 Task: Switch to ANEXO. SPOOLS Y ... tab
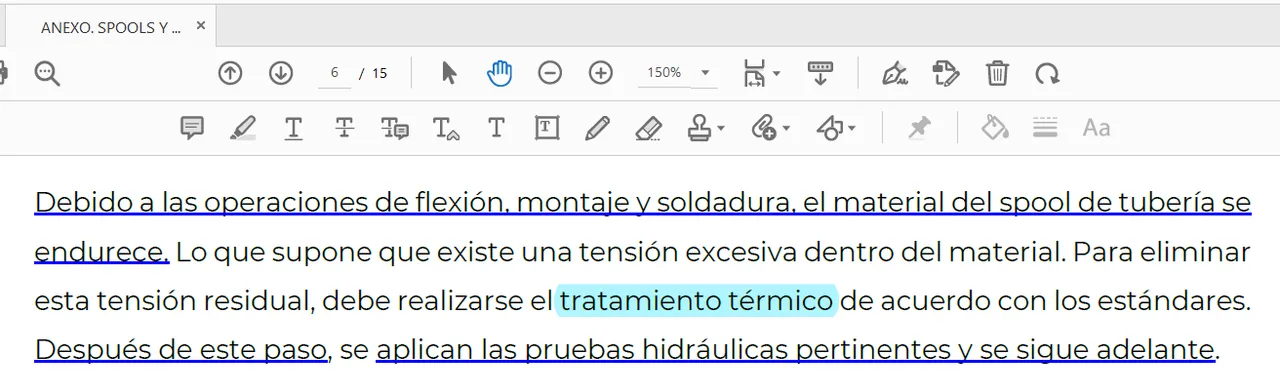(x=111, y=27)
